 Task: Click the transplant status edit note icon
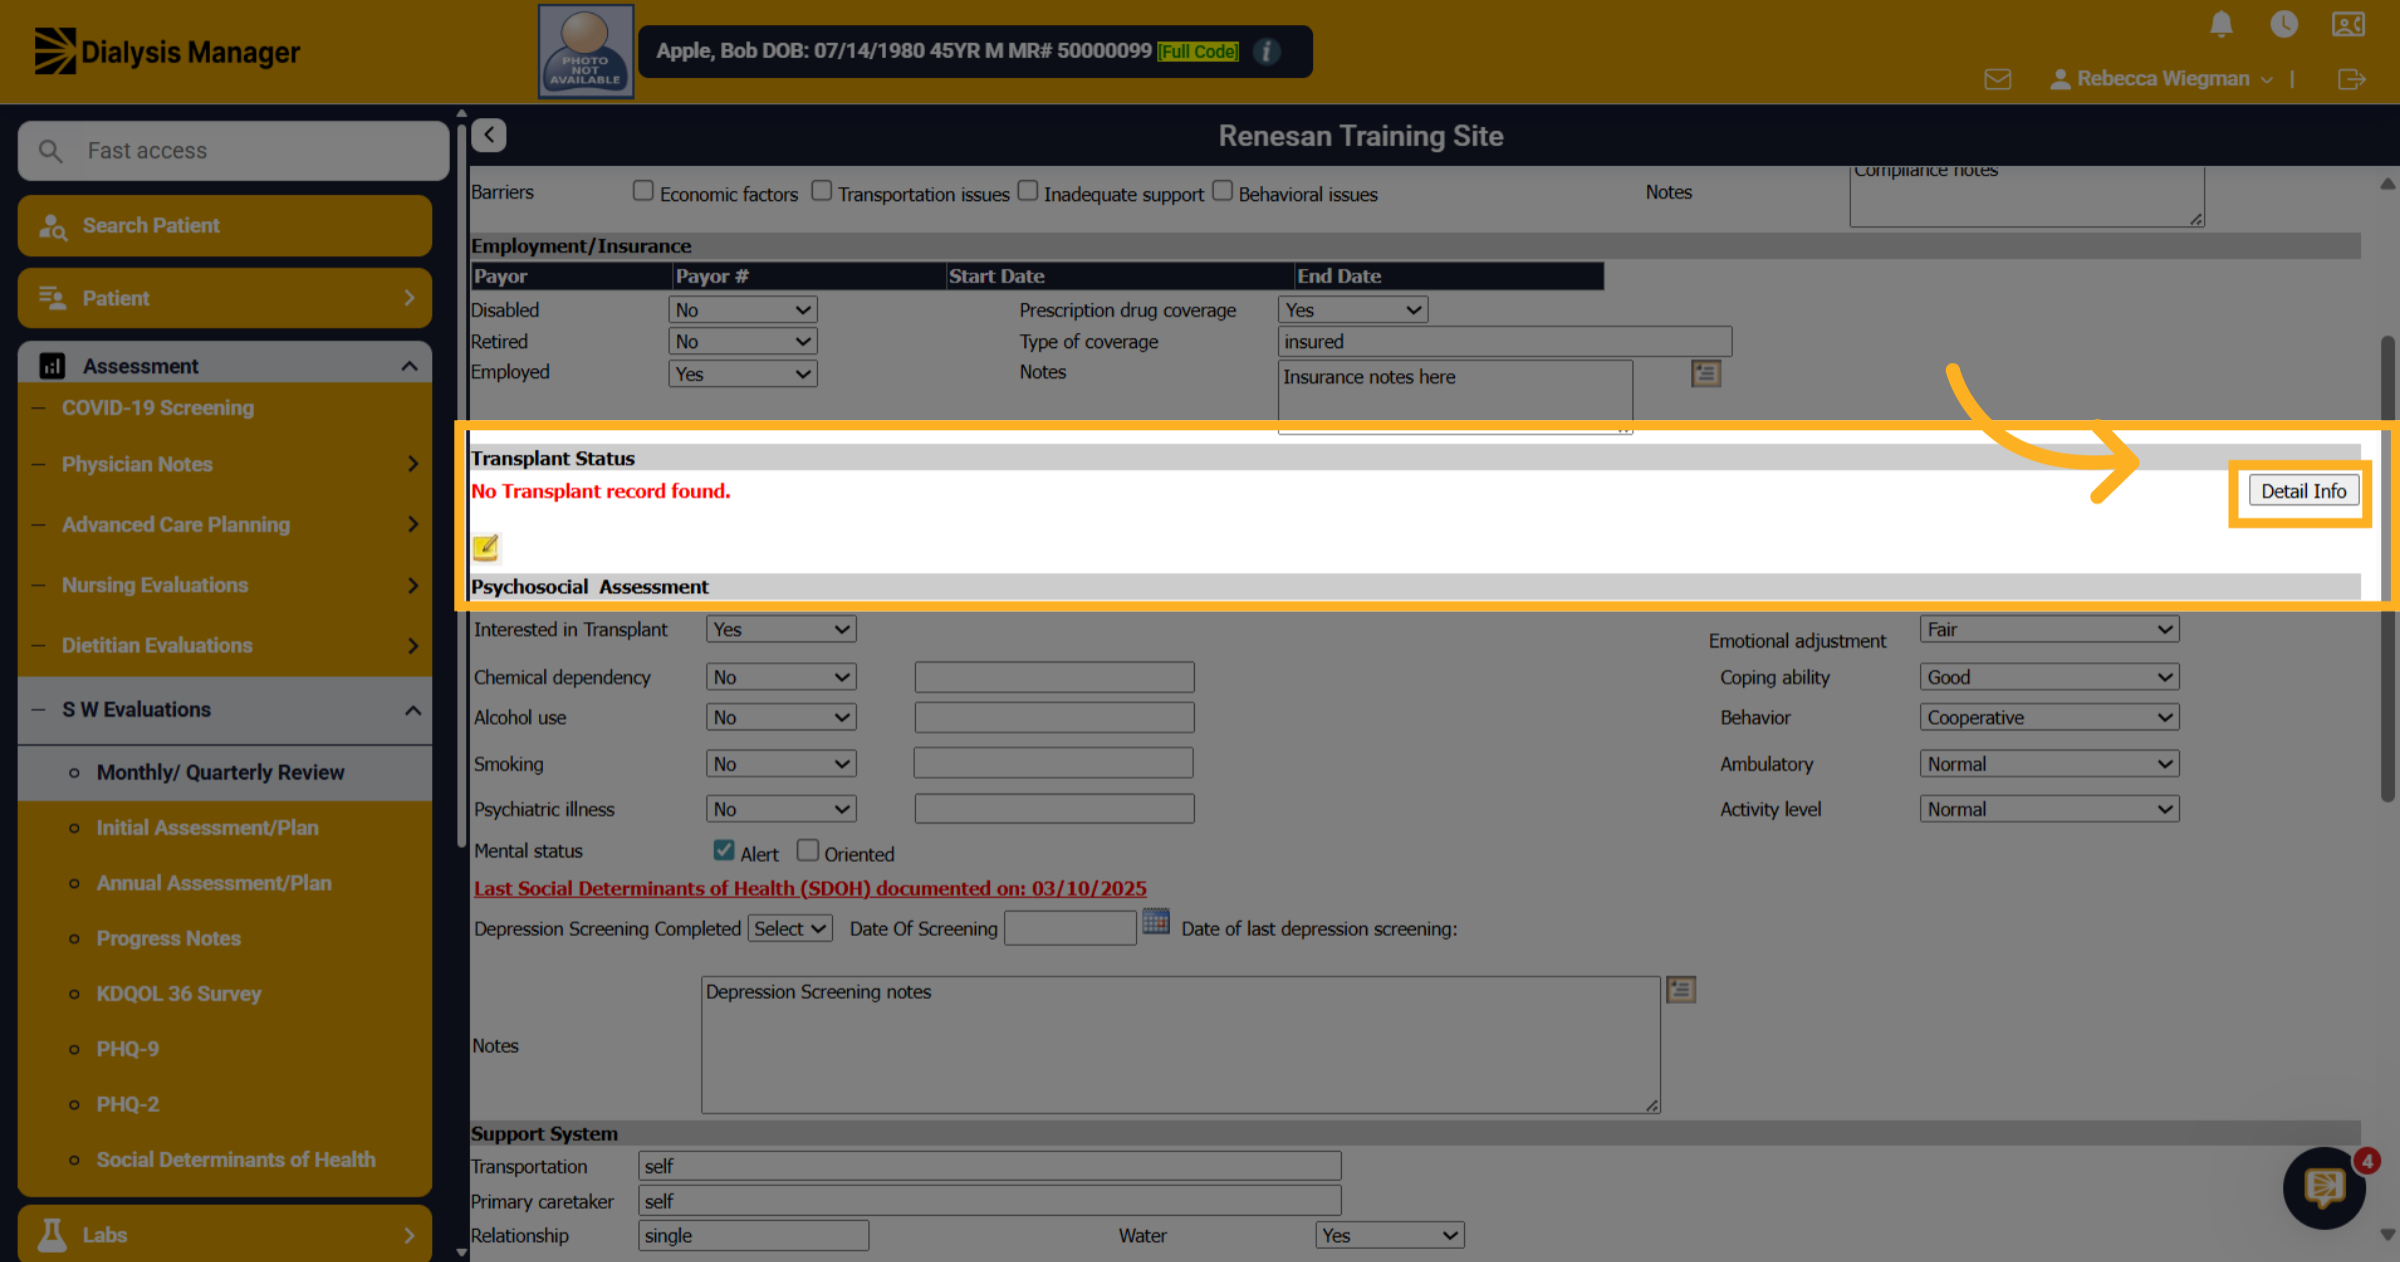point(486,548)
